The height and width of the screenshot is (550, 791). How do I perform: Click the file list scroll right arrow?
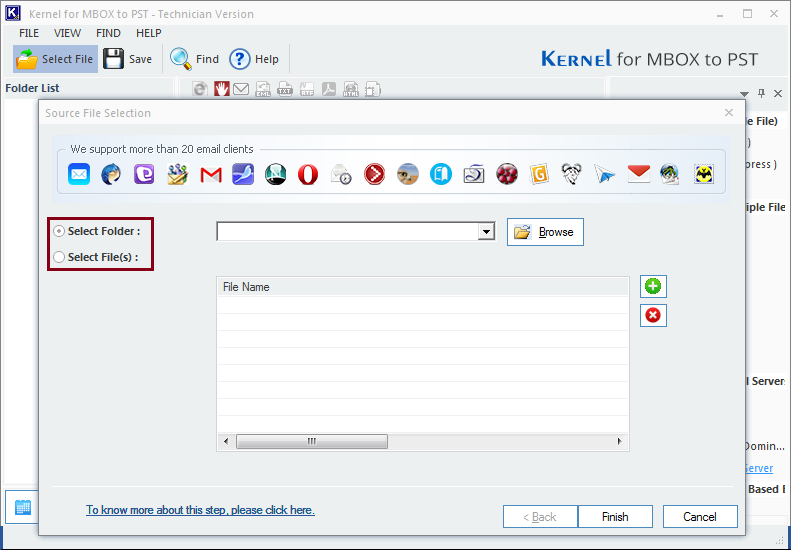(x=619, y=442)
